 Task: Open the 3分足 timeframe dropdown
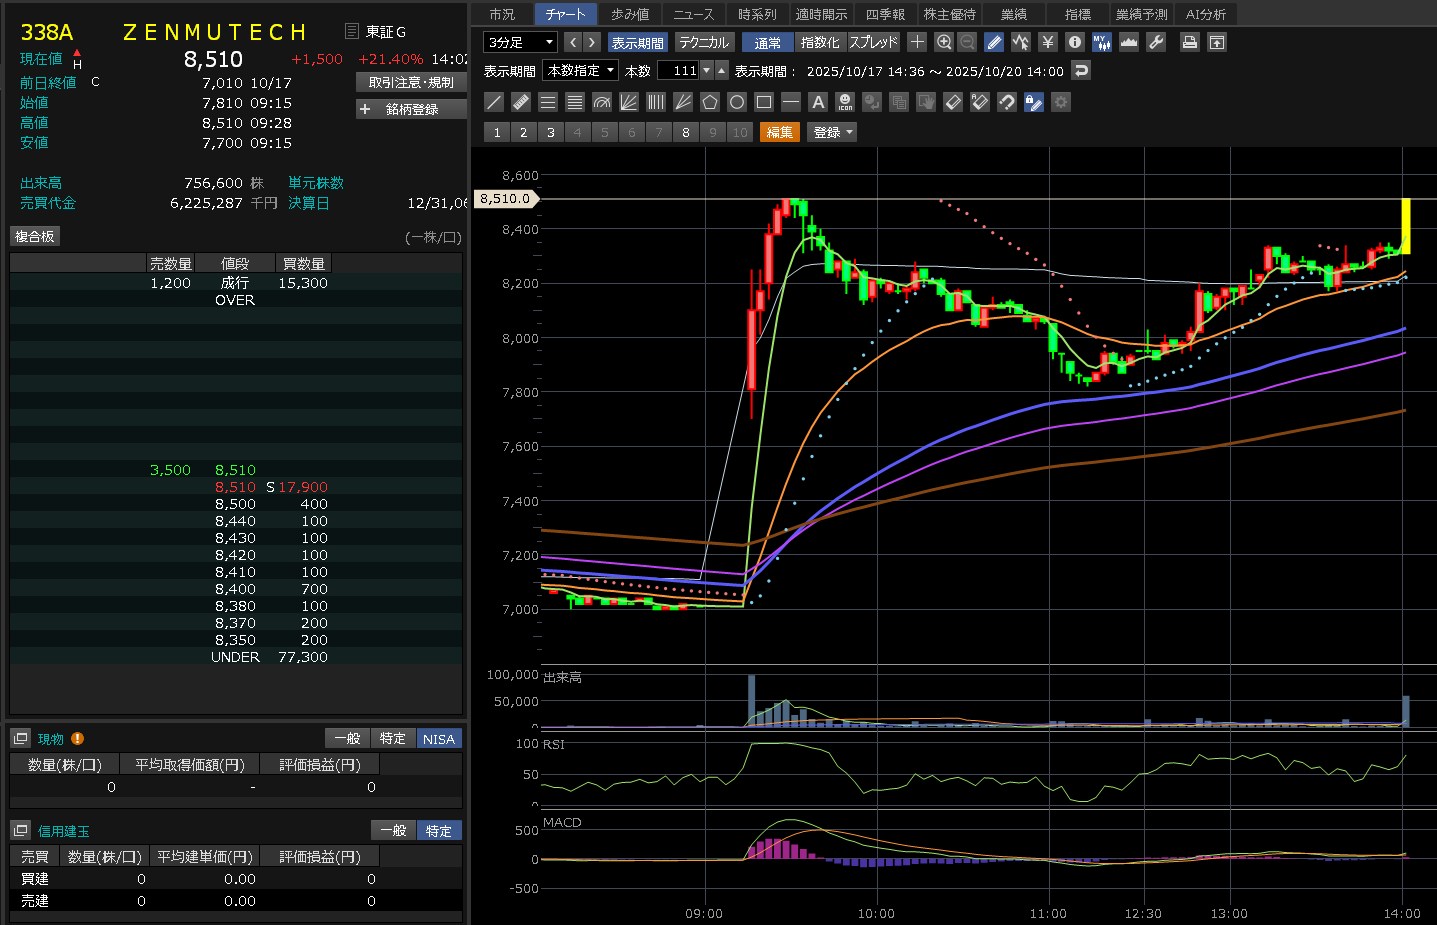(x=520, y=42)
